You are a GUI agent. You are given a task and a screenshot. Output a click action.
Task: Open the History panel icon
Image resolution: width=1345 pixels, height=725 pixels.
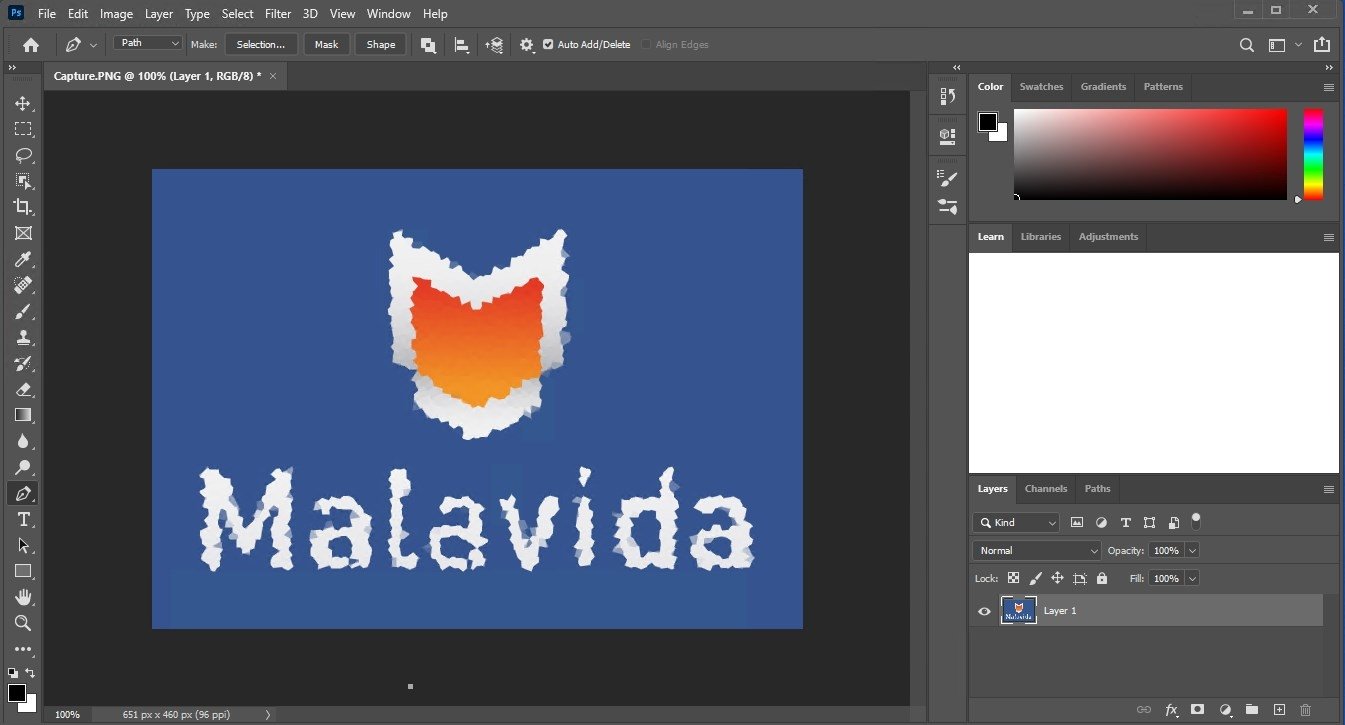click(948, 96)
